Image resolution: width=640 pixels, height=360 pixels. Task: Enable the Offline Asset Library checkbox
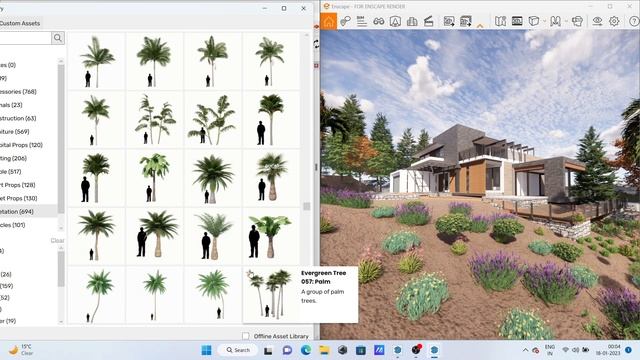(x=245, y=336)
